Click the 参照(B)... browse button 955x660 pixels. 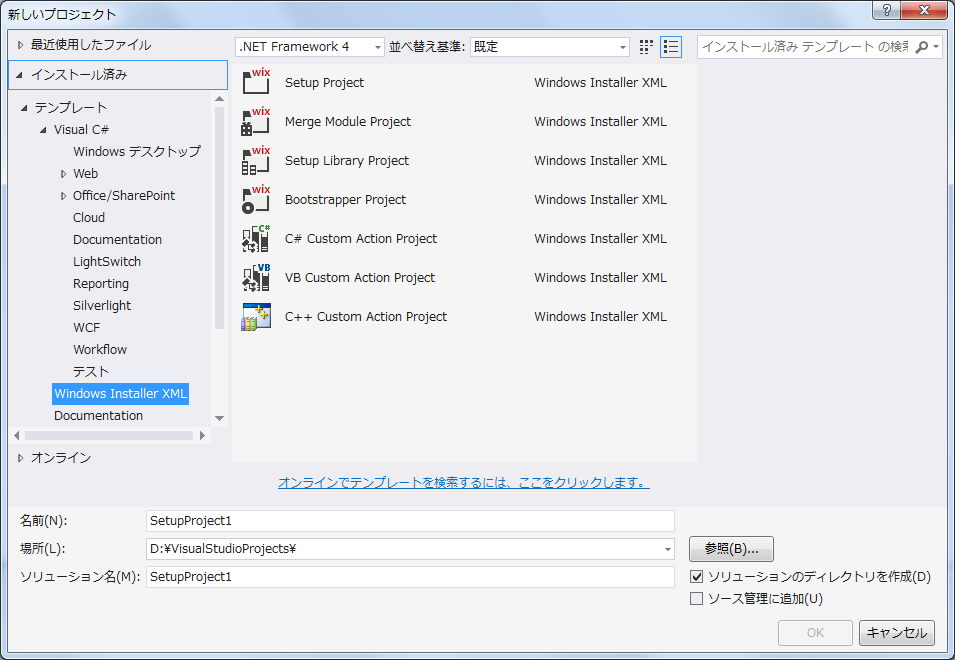[x=731, y=549]
